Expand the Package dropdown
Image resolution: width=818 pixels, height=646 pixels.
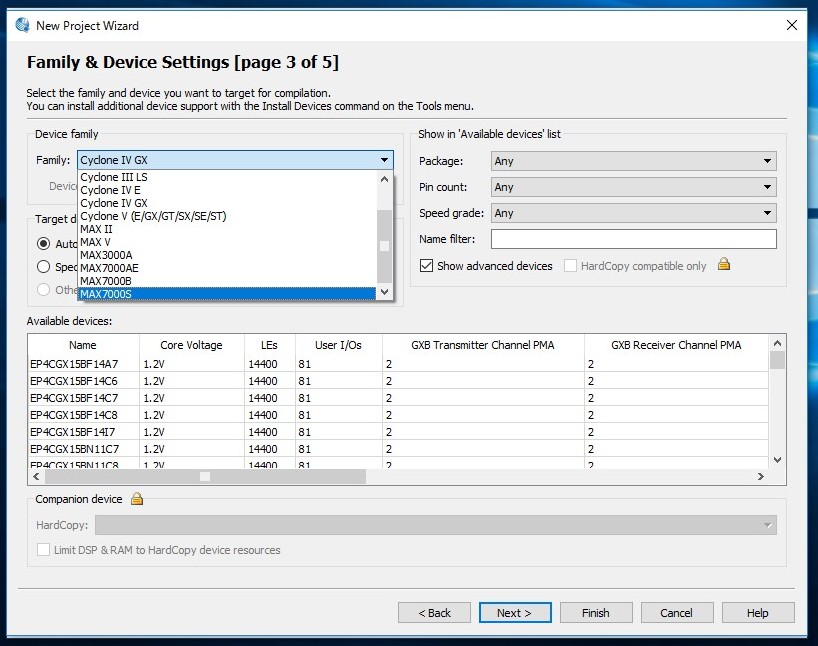tap(633, 161)
